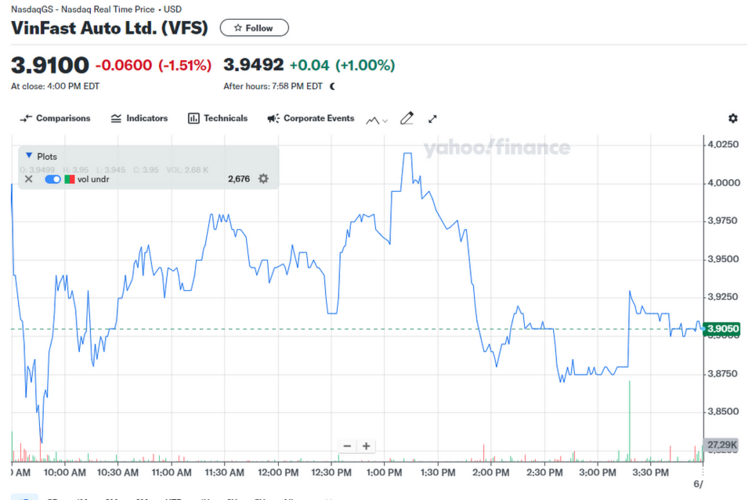Open the Comparisons menu

(55, 118)
